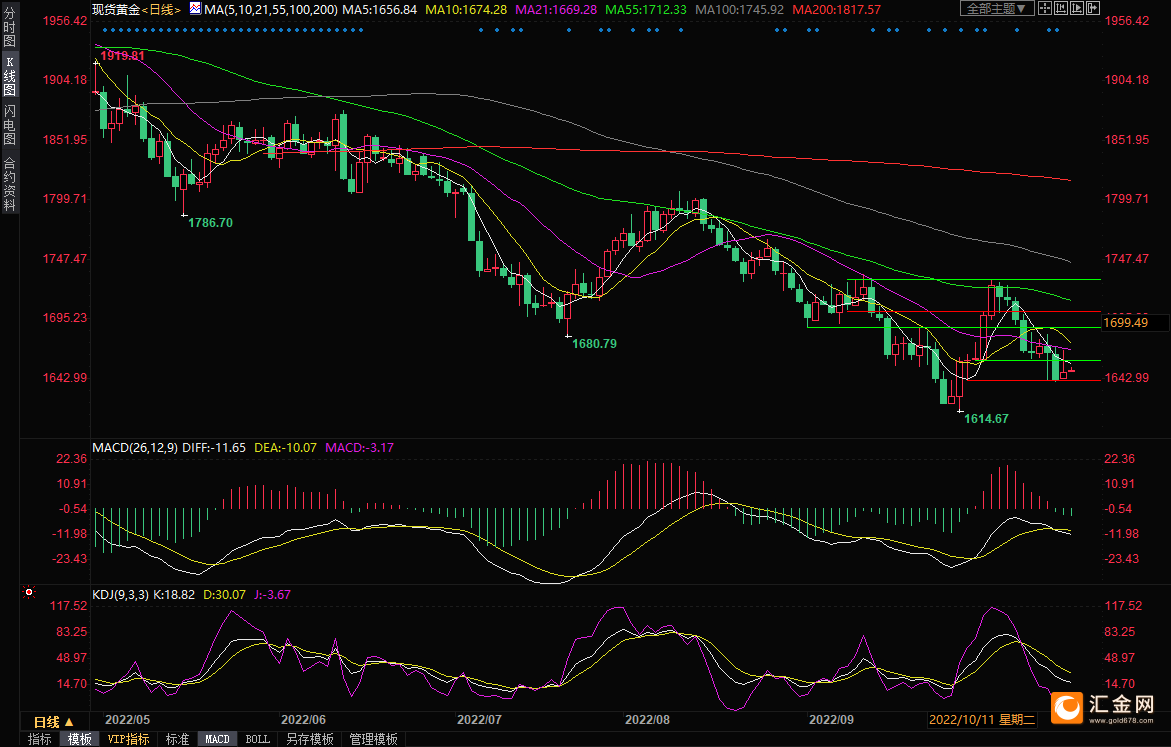Click the 另存模板 button

coord(309,739)
